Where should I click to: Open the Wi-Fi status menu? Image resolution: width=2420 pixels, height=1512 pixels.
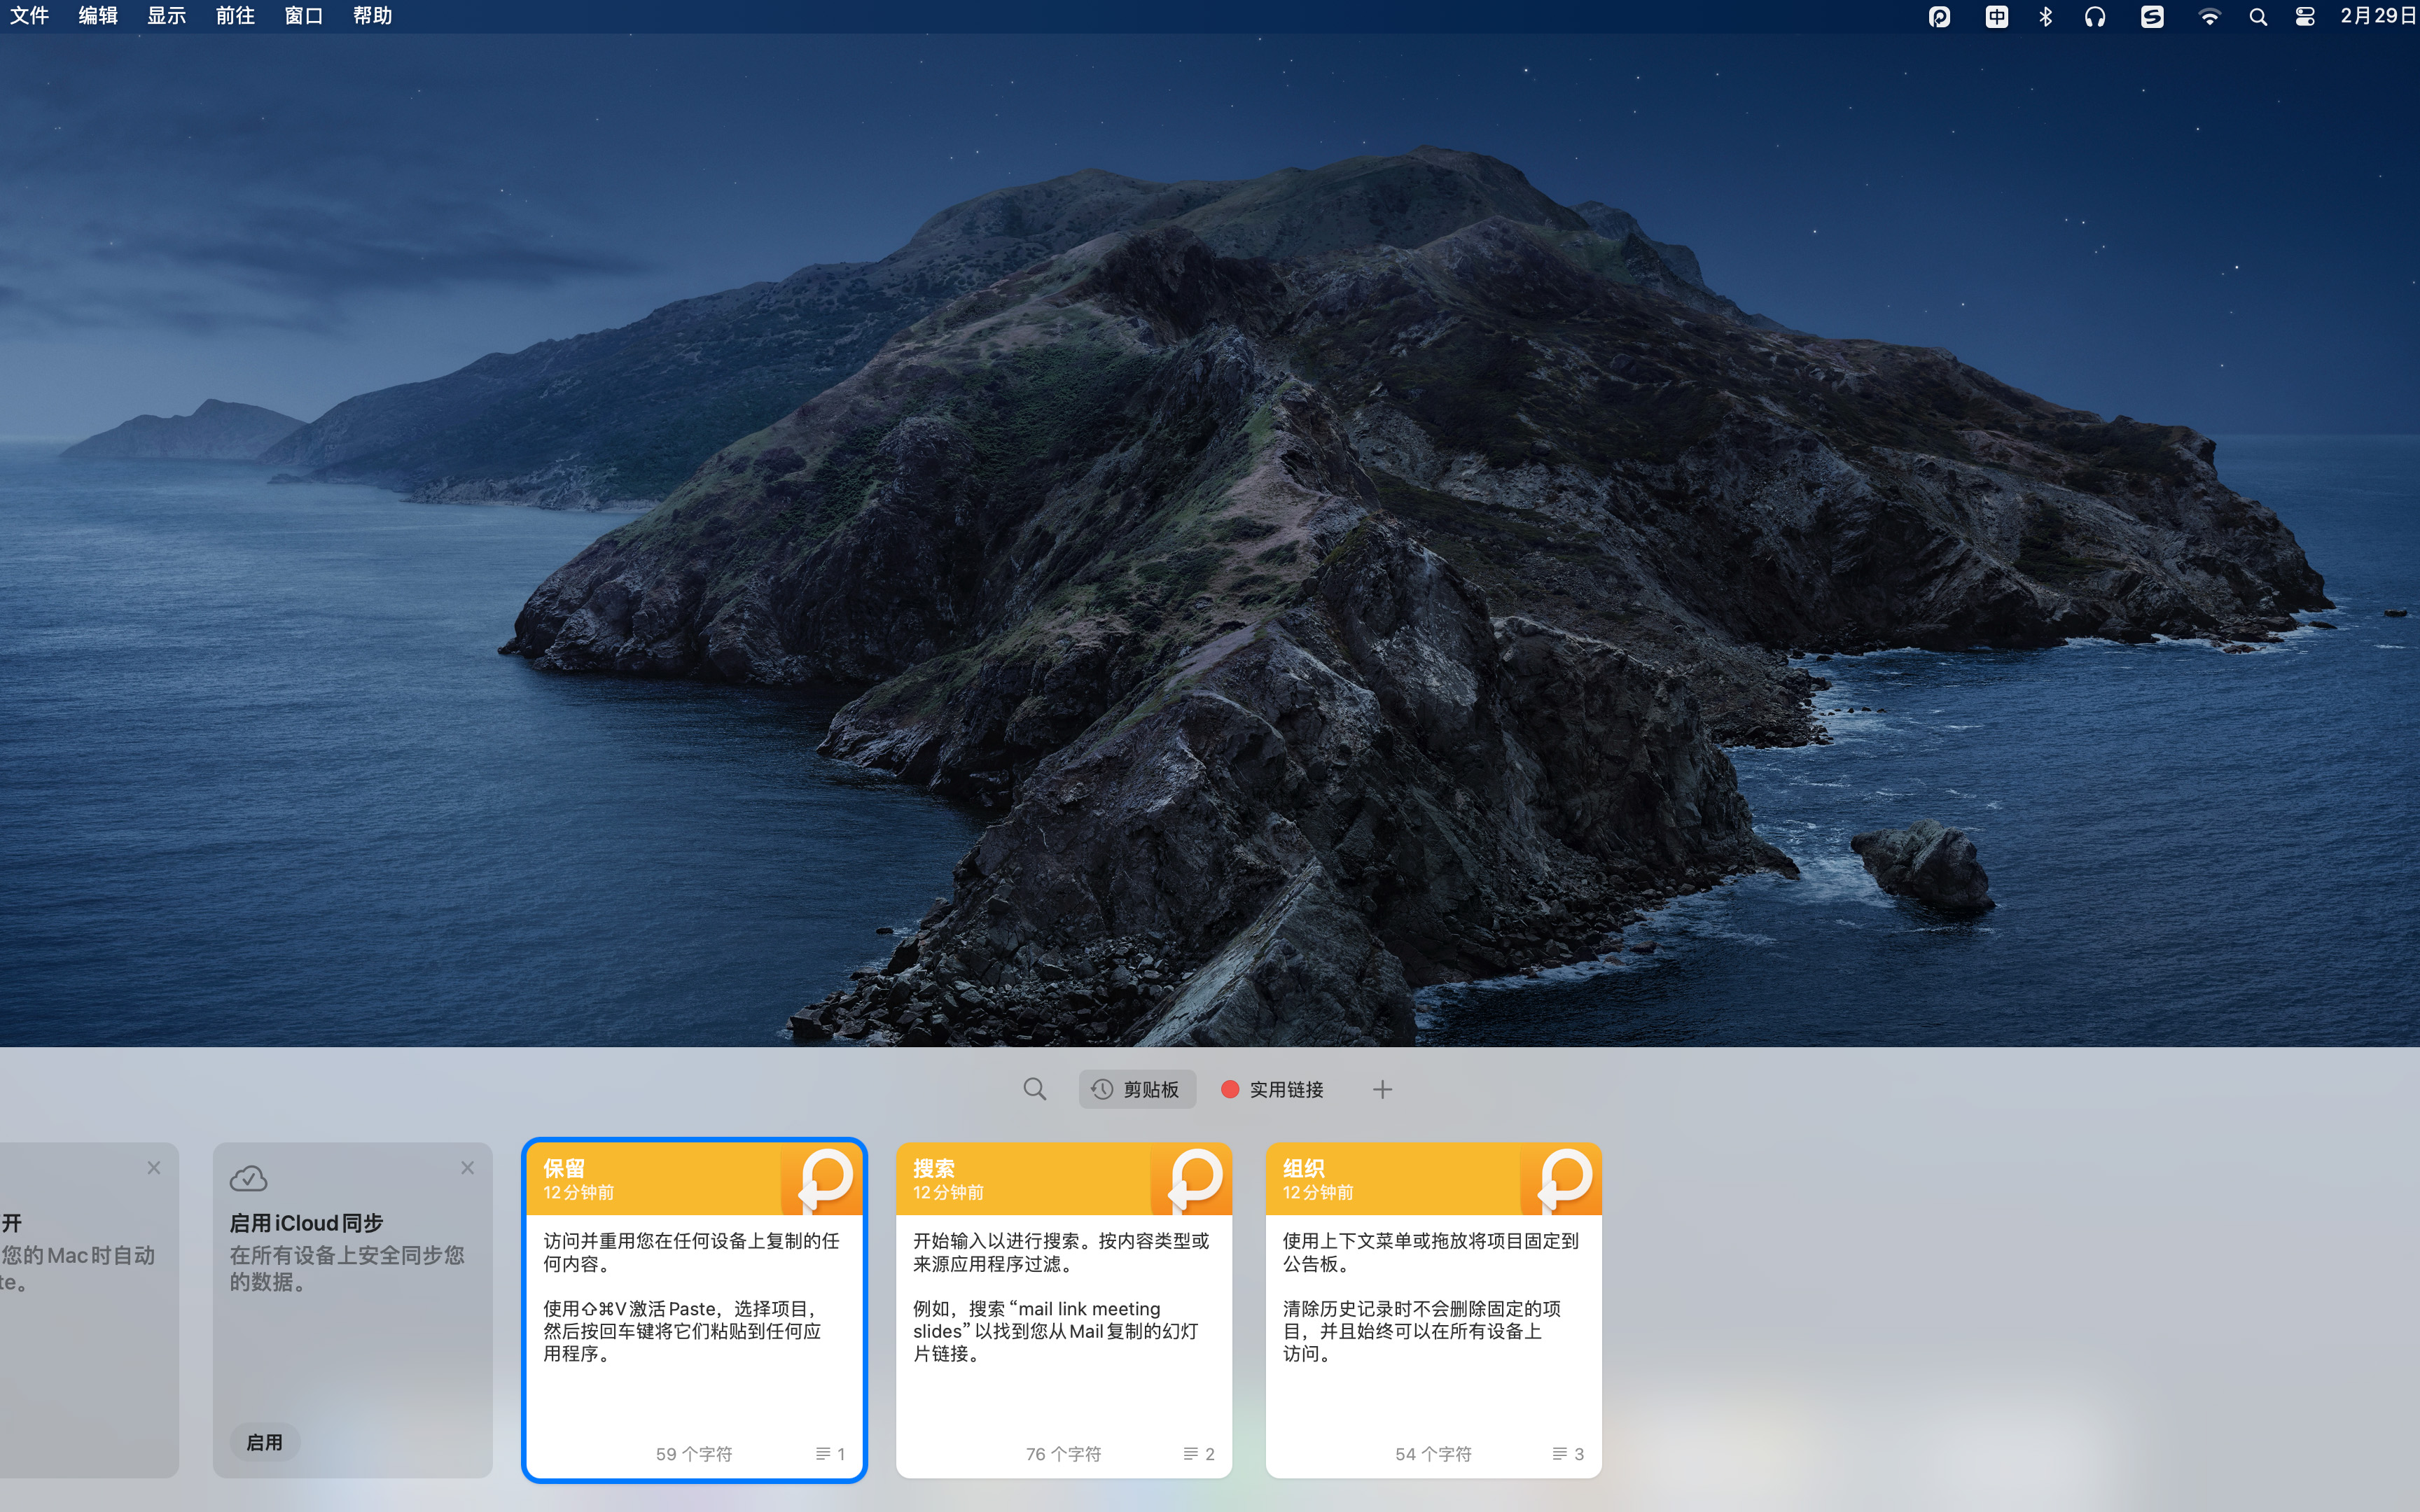(x=2209, y=17)
